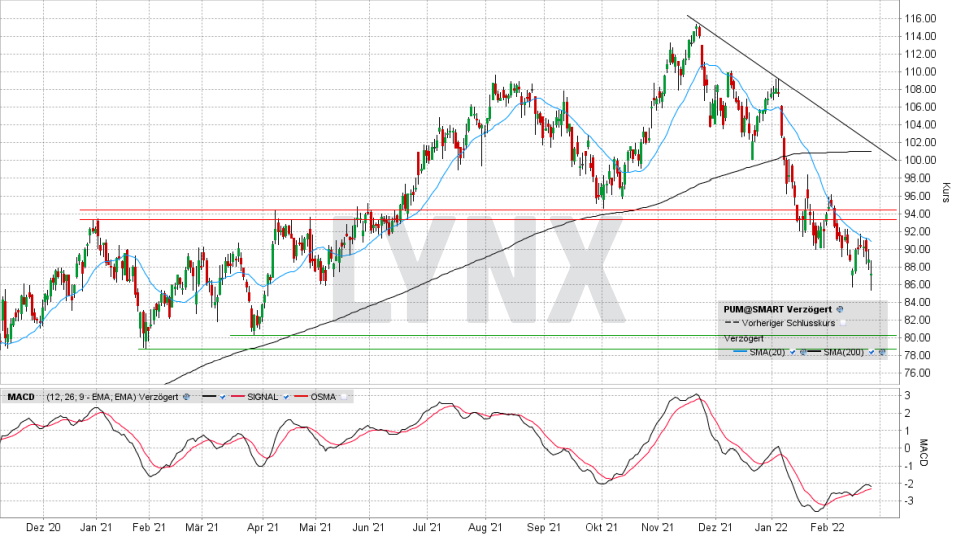
Task: Open the settings icon next to SMA(200)
Action: pyautogui.click(x=882, y=352)
